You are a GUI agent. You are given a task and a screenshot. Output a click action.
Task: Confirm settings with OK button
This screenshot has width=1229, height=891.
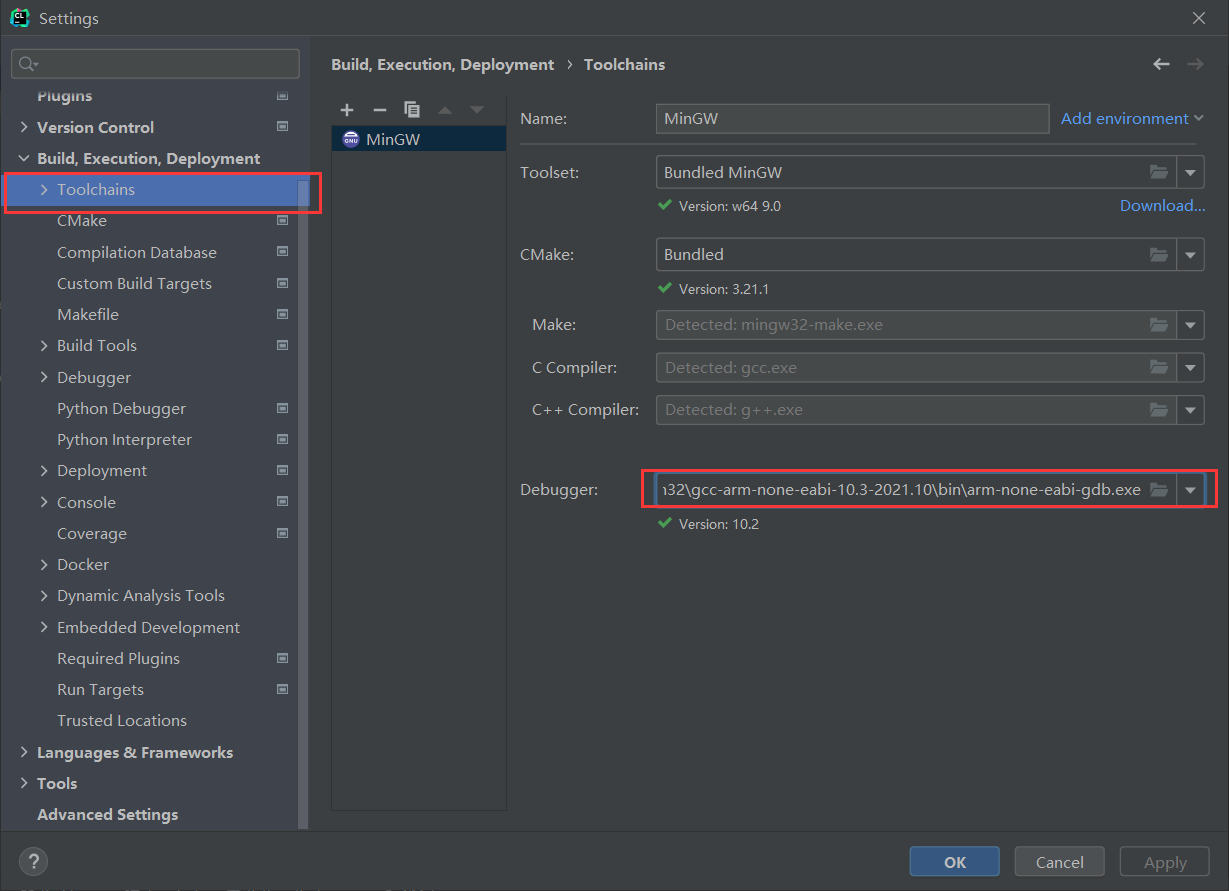point(954,862)
